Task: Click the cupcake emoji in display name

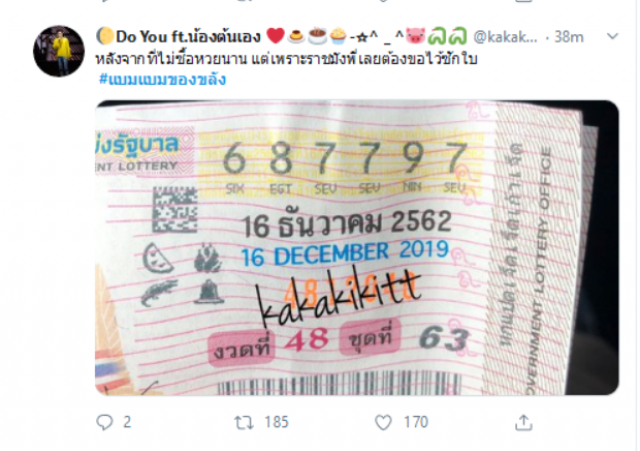Action: [338, 36]
